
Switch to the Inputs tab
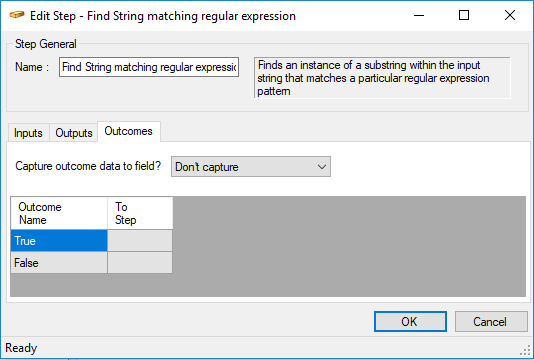[x=28, y=133]
